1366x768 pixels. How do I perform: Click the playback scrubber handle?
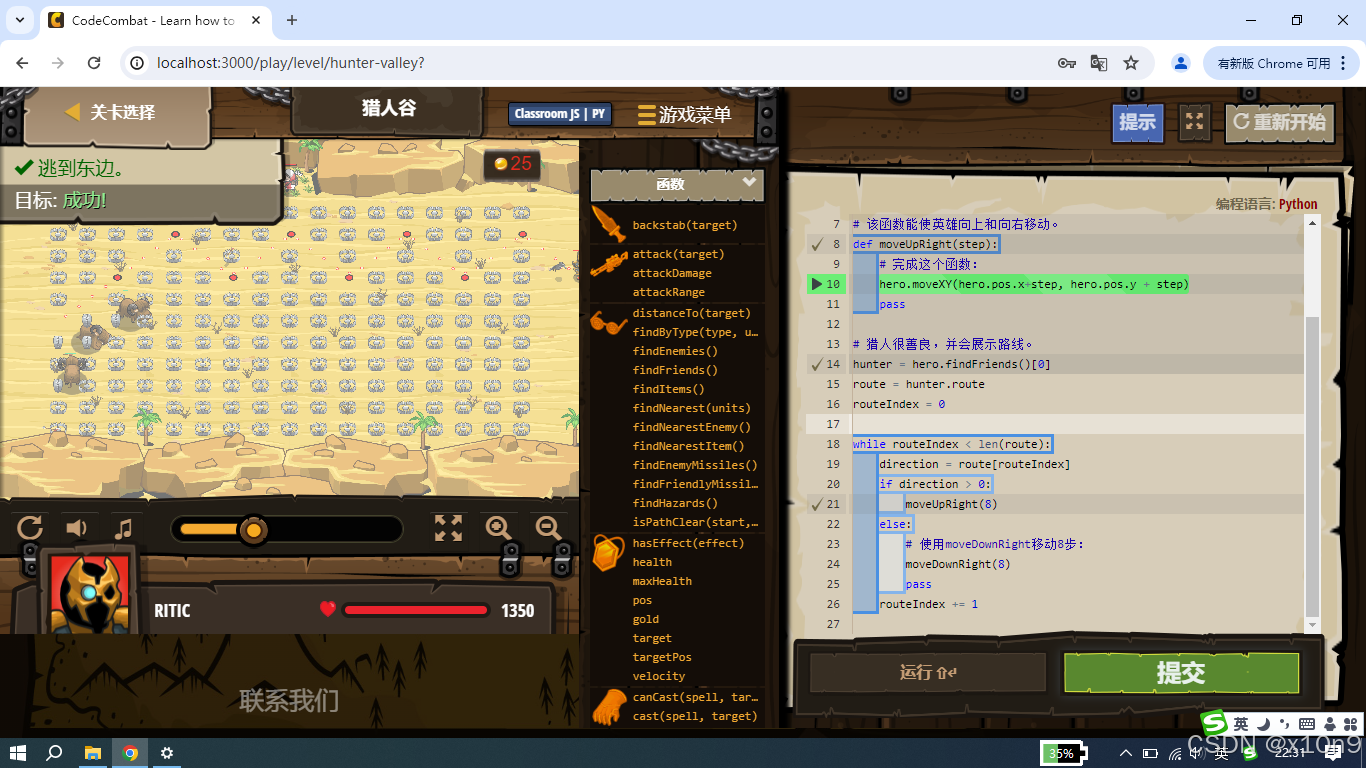pos(254,529)
